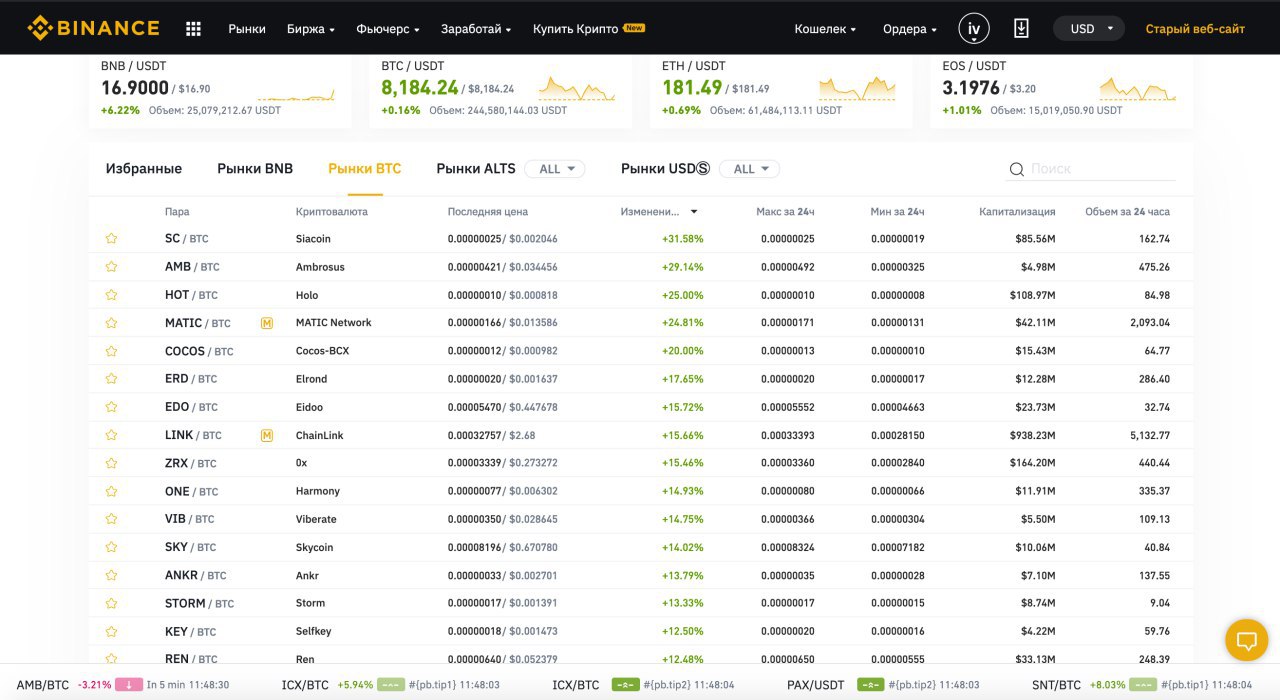This screenshot has width=1280, height=700.
Task: Sort by Объем за 24 часа header
Action: click(x=1127, y=212)
